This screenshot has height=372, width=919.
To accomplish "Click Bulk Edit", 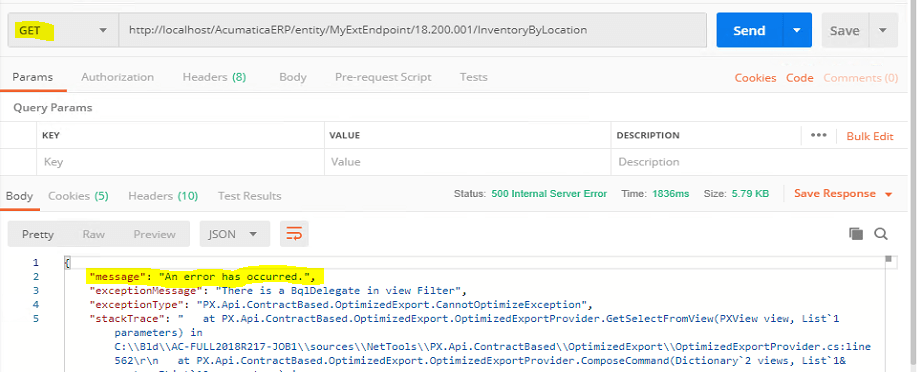I will [870, 136].
